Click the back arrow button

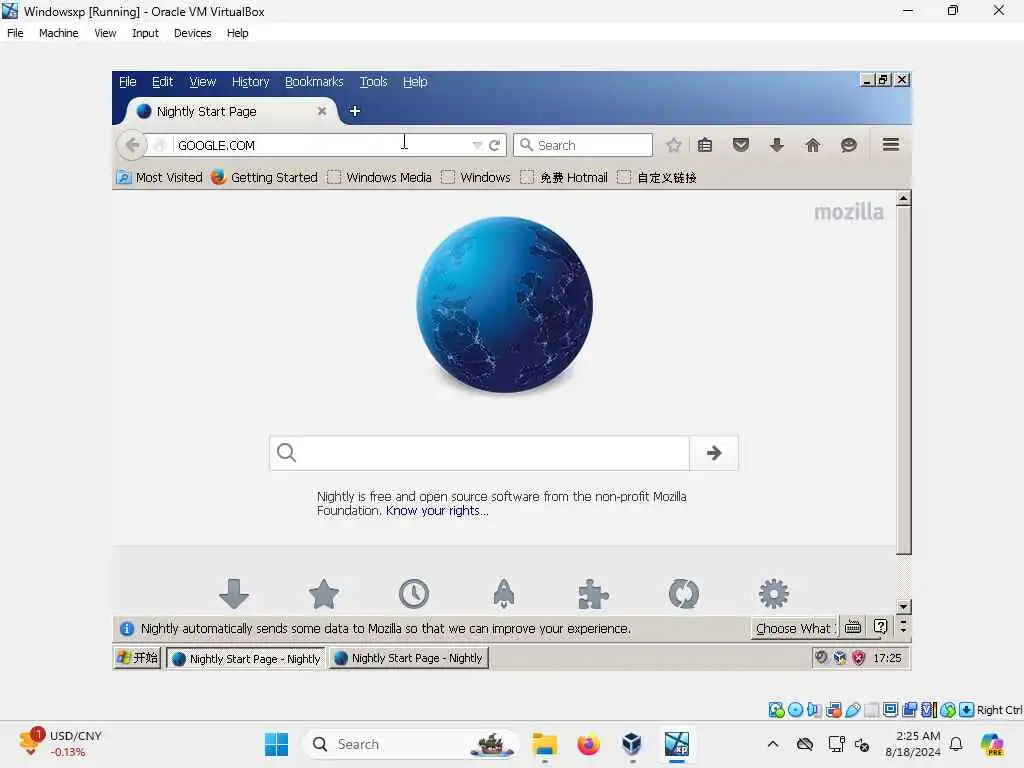[x=132, y=145]
